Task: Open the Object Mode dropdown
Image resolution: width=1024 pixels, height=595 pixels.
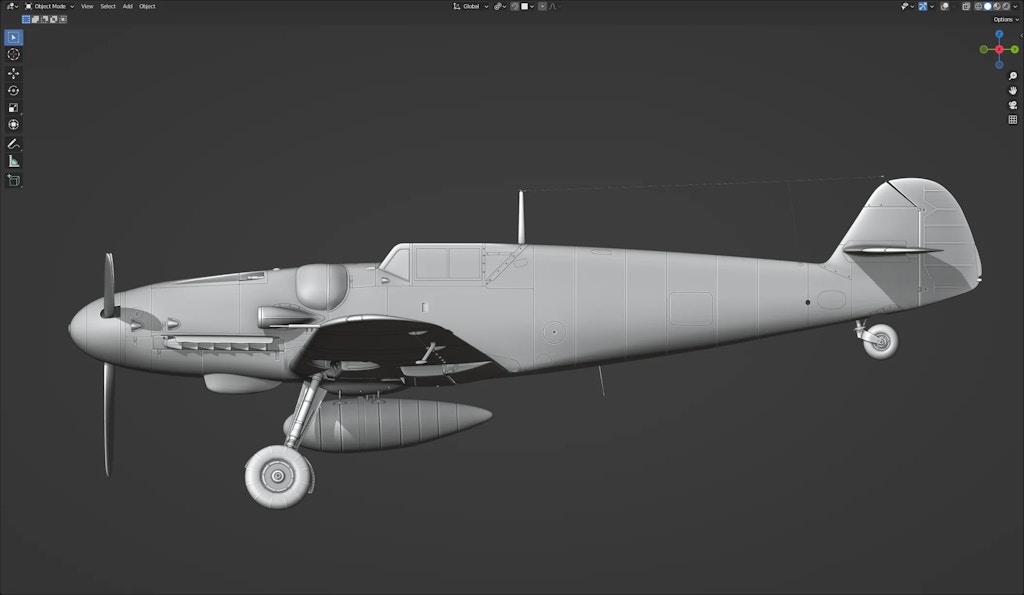Action: click(x=49, y=6)
